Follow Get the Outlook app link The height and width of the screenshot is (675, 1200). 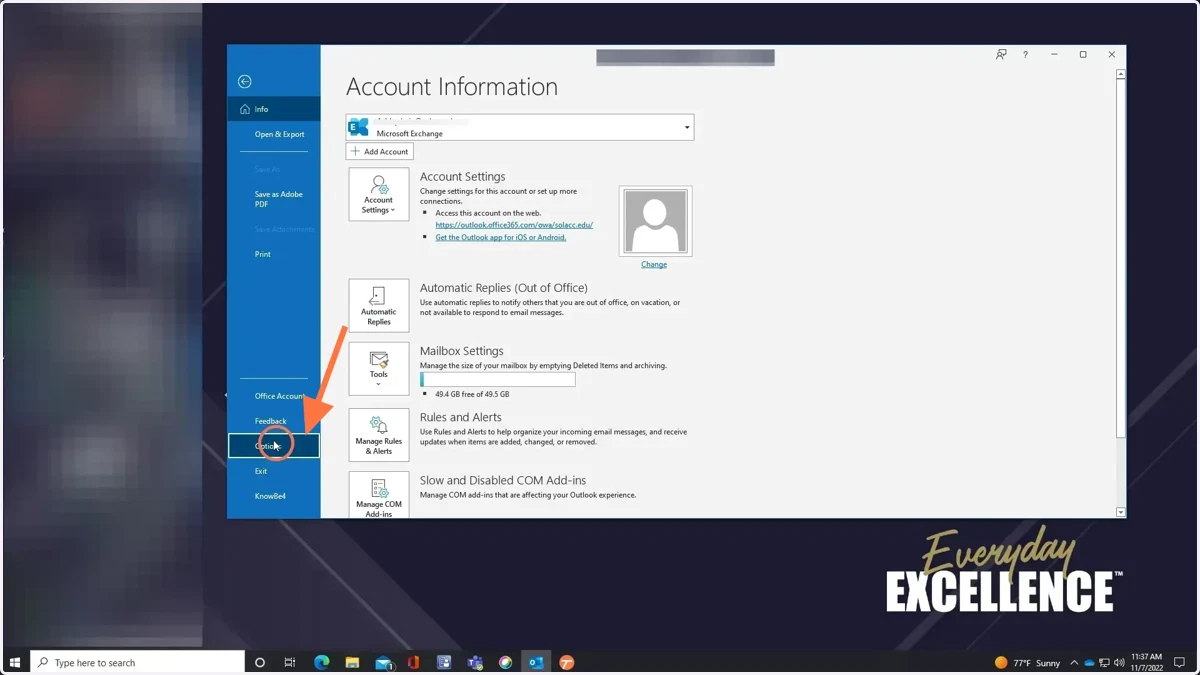[x=501, y=237]
